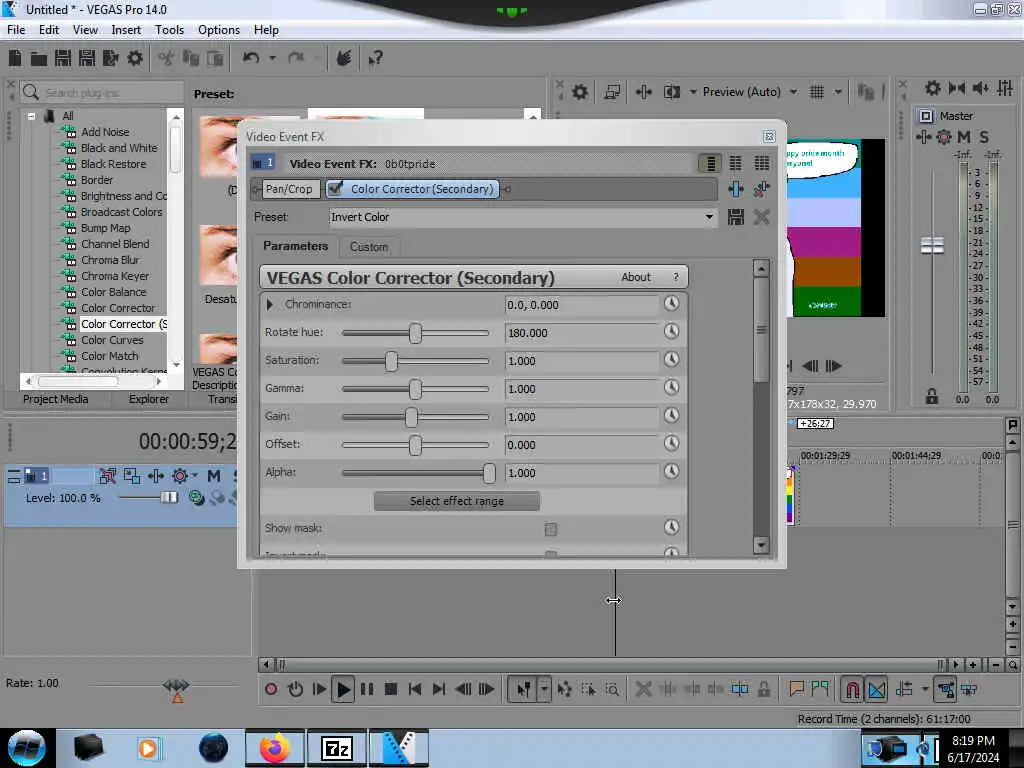
Task: Open edit tool selector dropdown arrow
Action: (543, 689)
